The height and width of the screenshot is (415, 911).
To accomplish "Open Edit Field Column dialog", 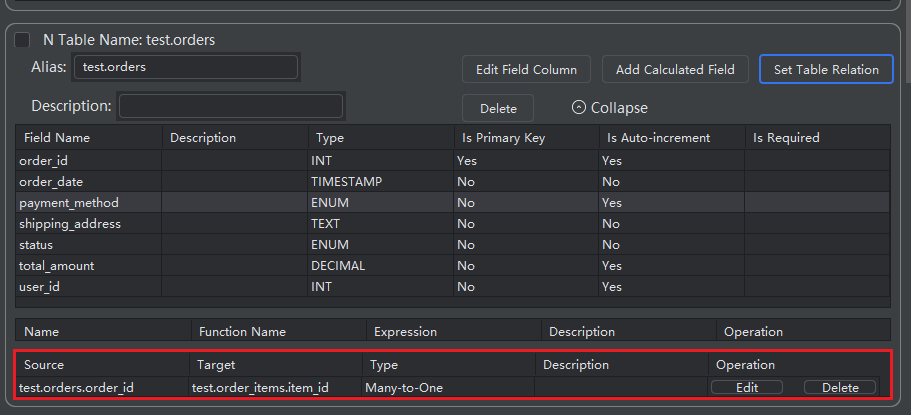I will tap(526, 69).
